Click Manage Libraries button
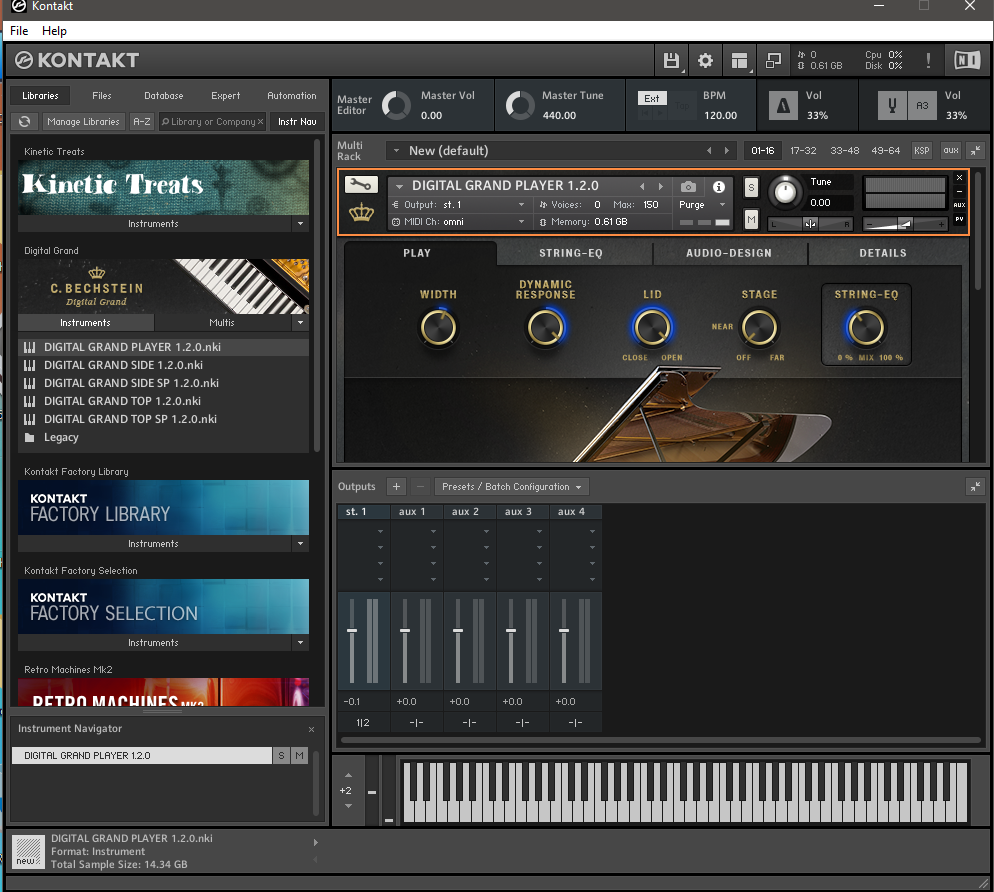Viewport: 994px width, 892px height. pyautogui.click(x=83, y=122)
